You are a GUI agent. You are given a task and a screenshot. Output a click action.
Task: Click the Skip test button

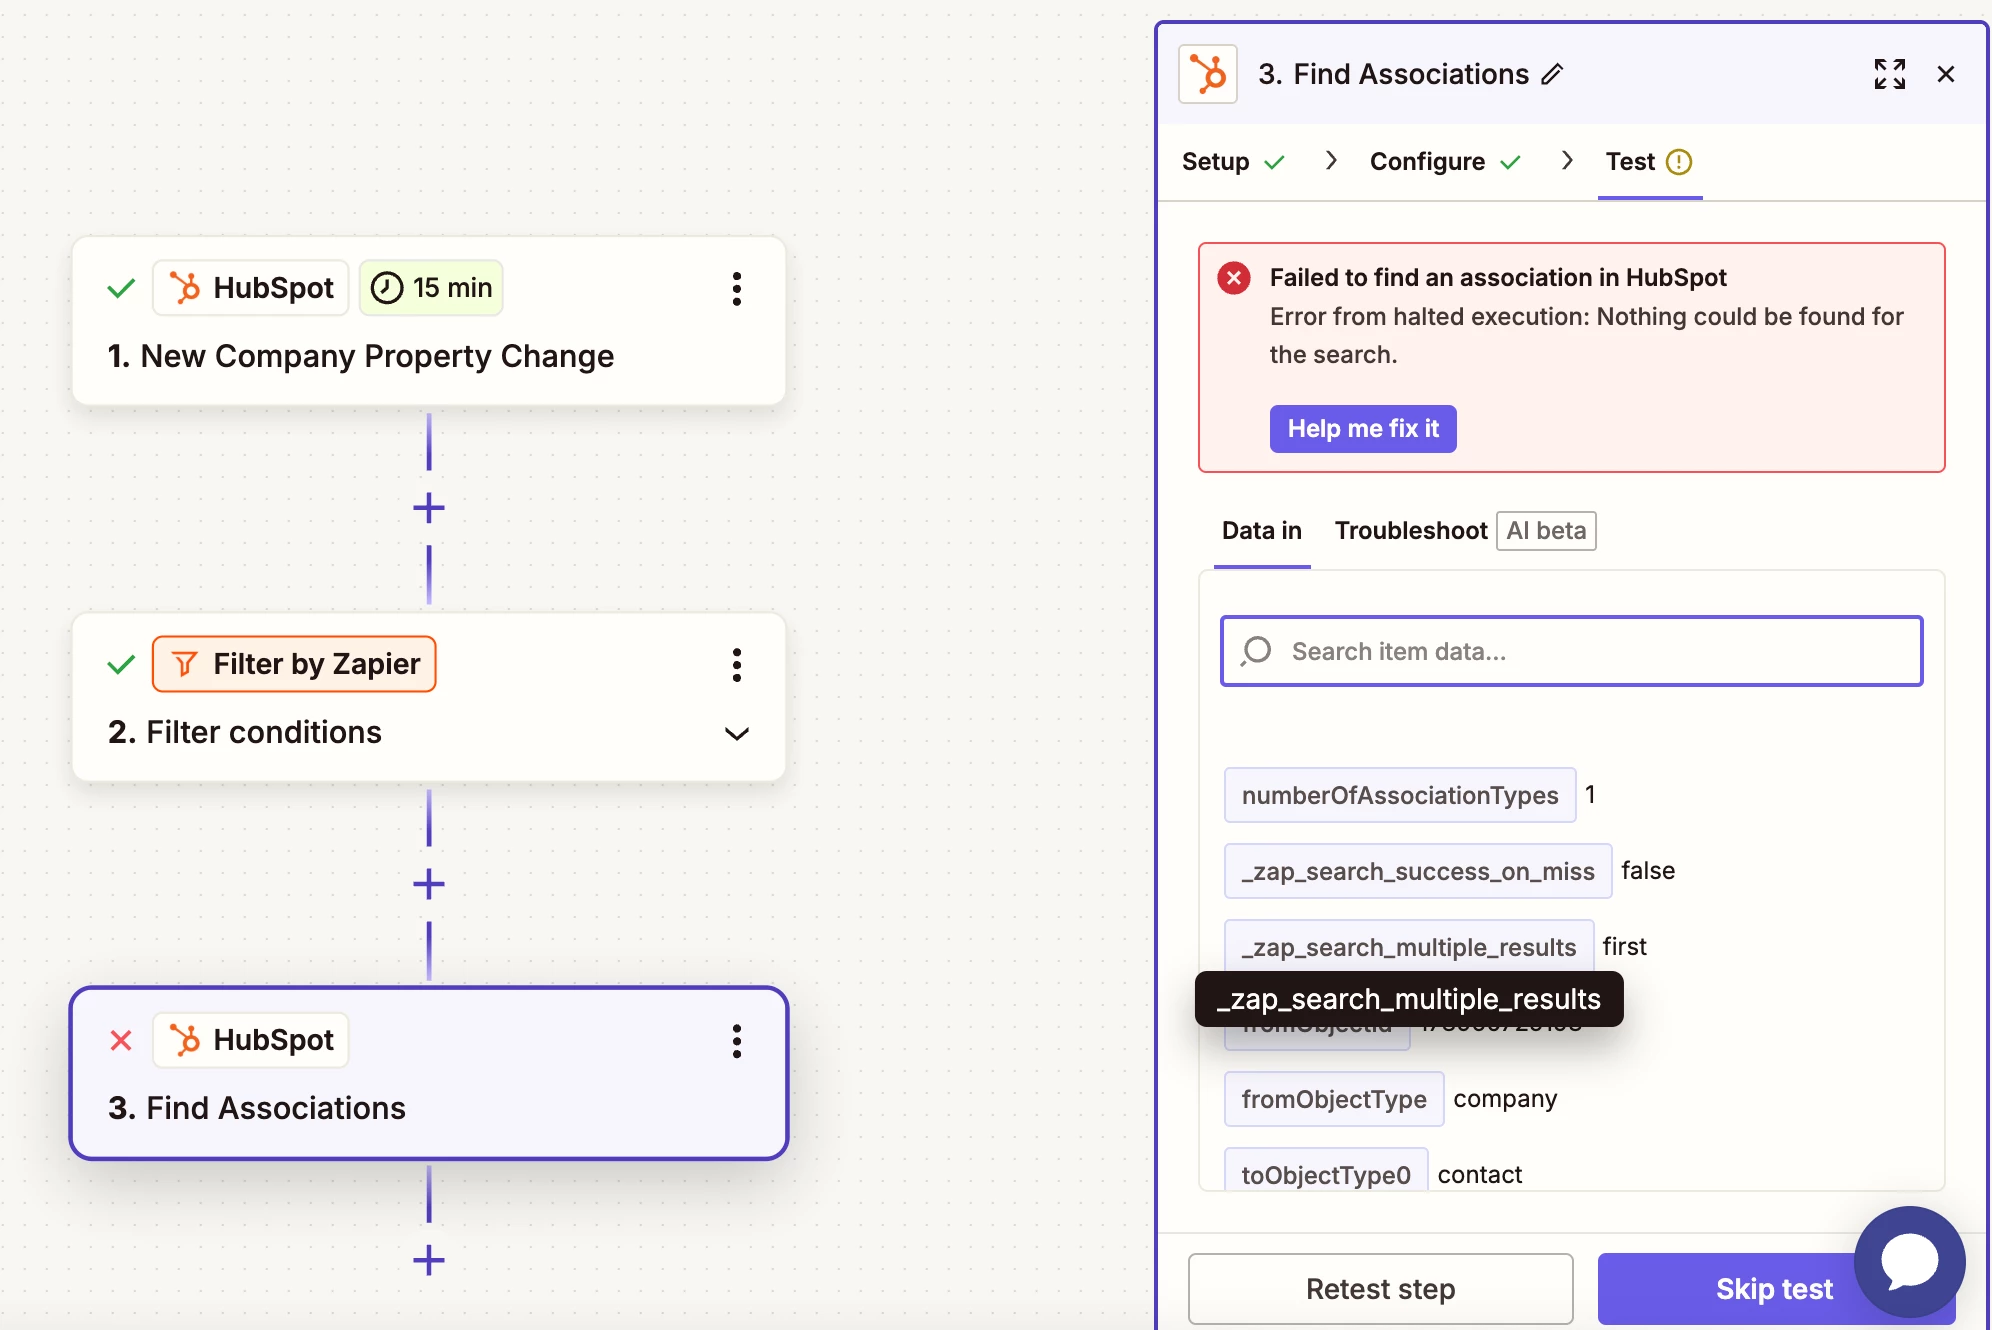click(x=1774, y=1289)
